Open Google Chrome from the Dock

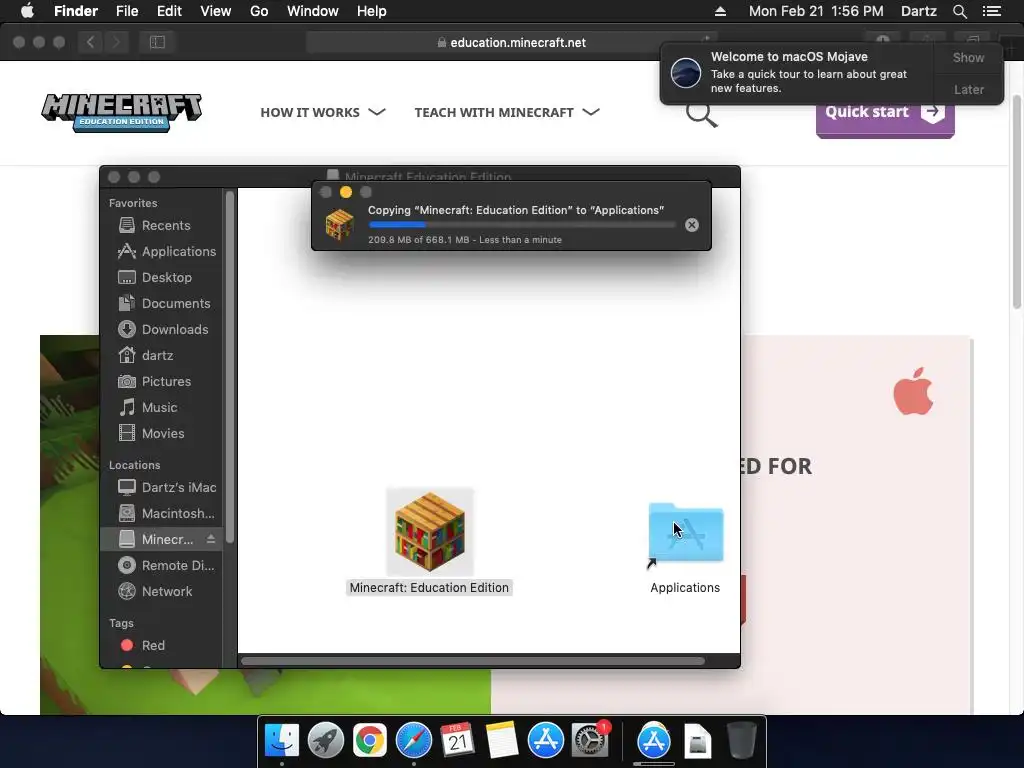click(370, 741)
